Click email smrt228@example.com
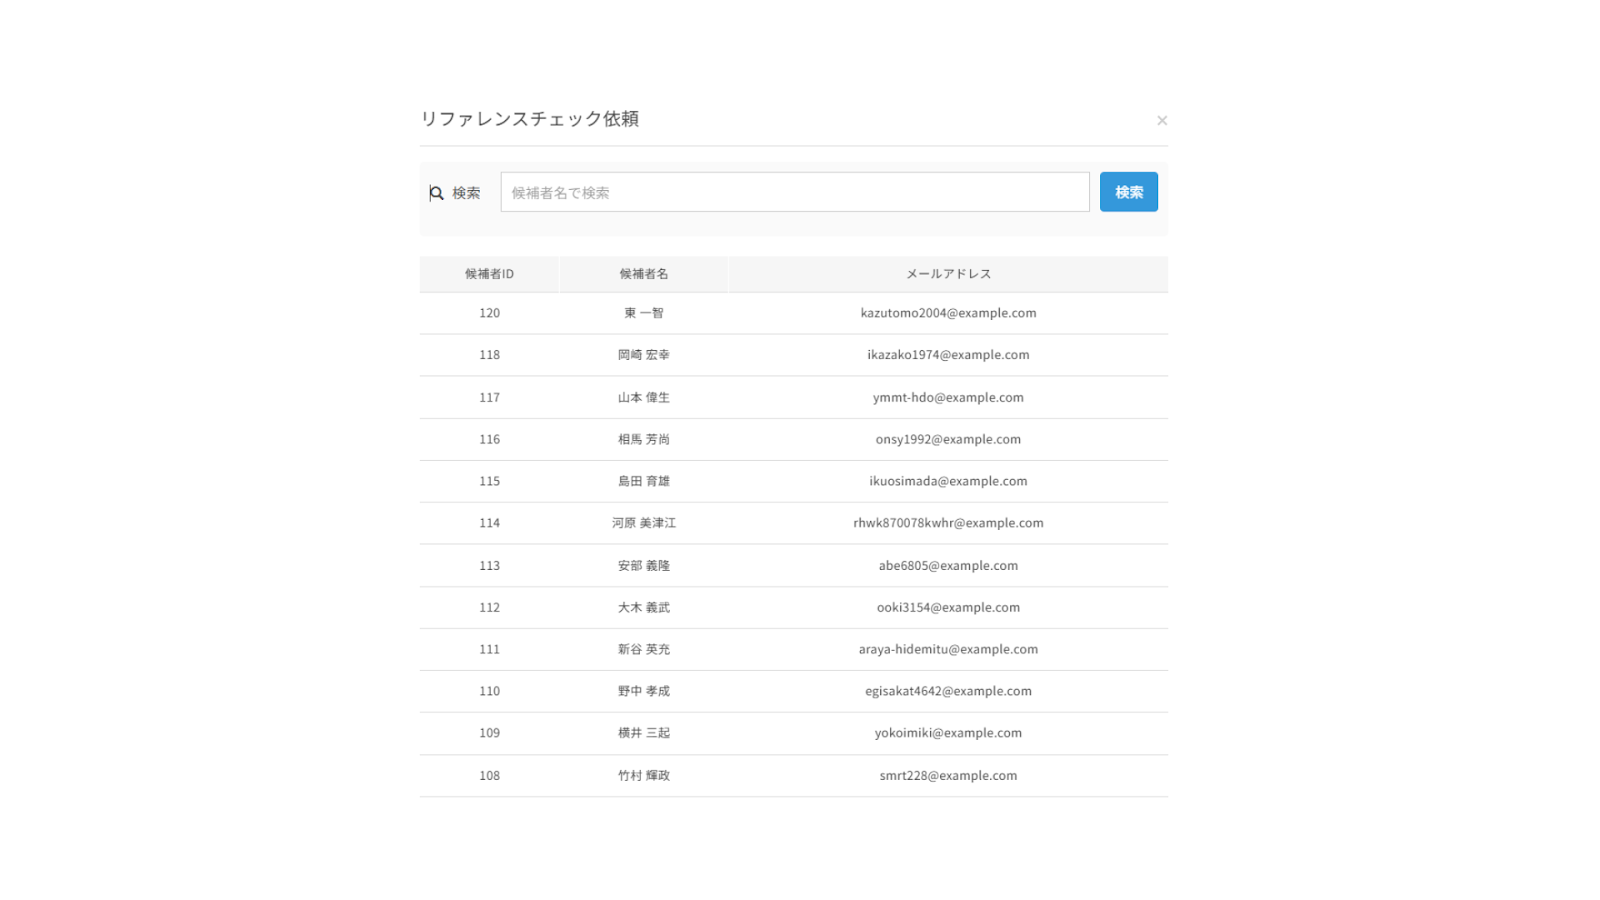 (x=947, y=775)
